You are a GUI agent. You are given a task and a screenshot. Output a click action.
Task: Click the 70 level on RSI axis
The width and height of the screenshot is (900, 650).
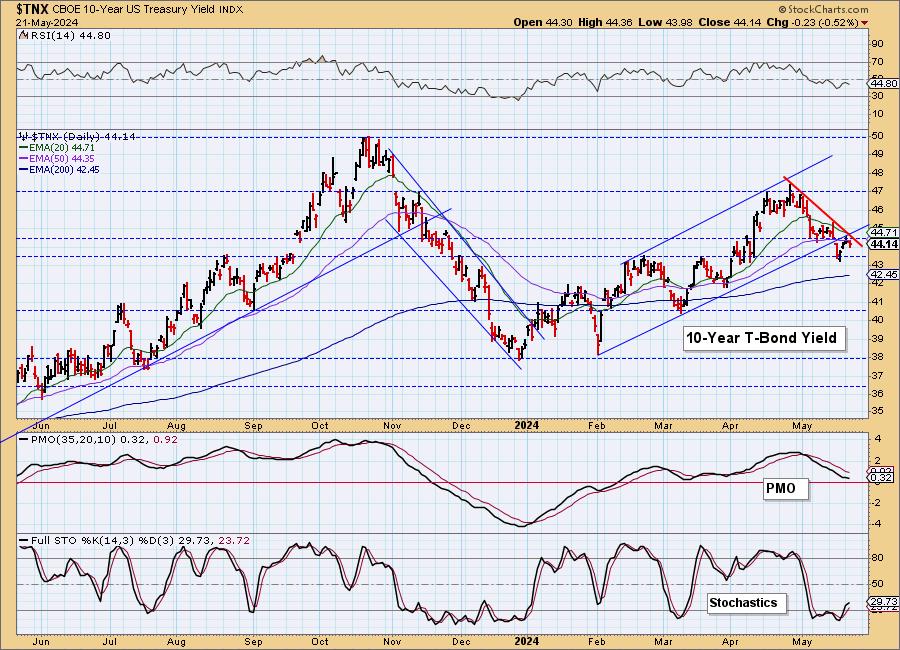coord(878,61)
